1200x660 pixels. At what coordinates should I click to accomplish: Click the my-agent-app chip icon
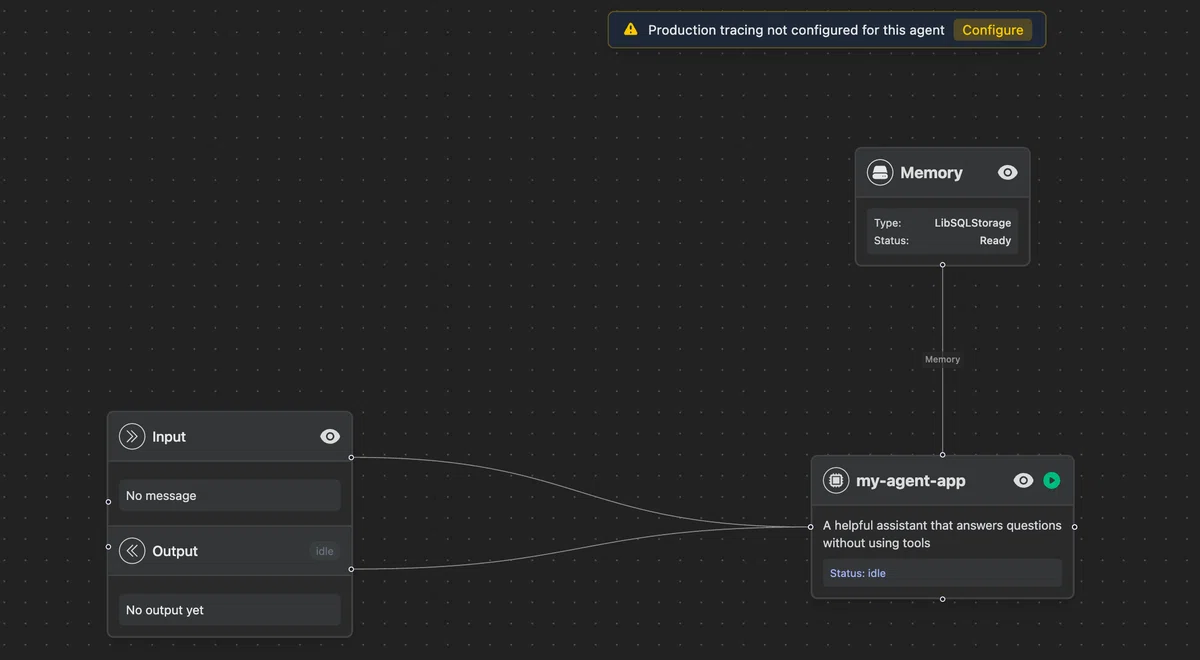[x=836, y=480]
